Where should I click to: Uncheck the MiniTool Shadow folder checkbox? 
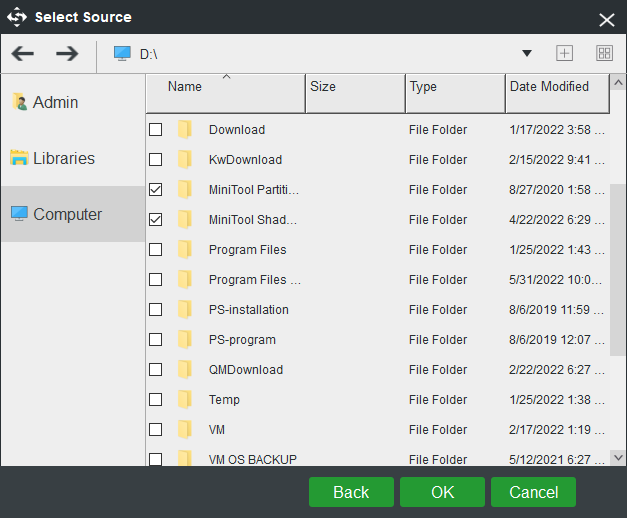[155, 220]
